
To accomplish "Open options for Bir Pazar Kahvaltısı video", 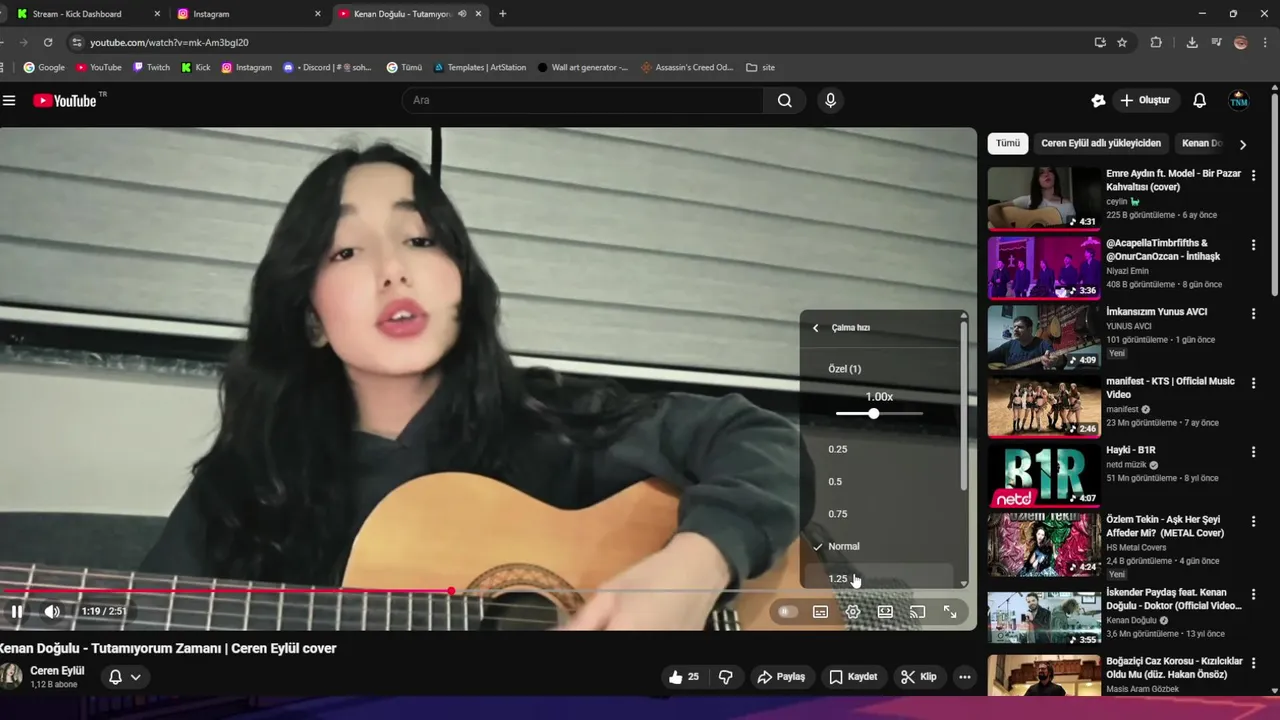I will click(1254, 175).
